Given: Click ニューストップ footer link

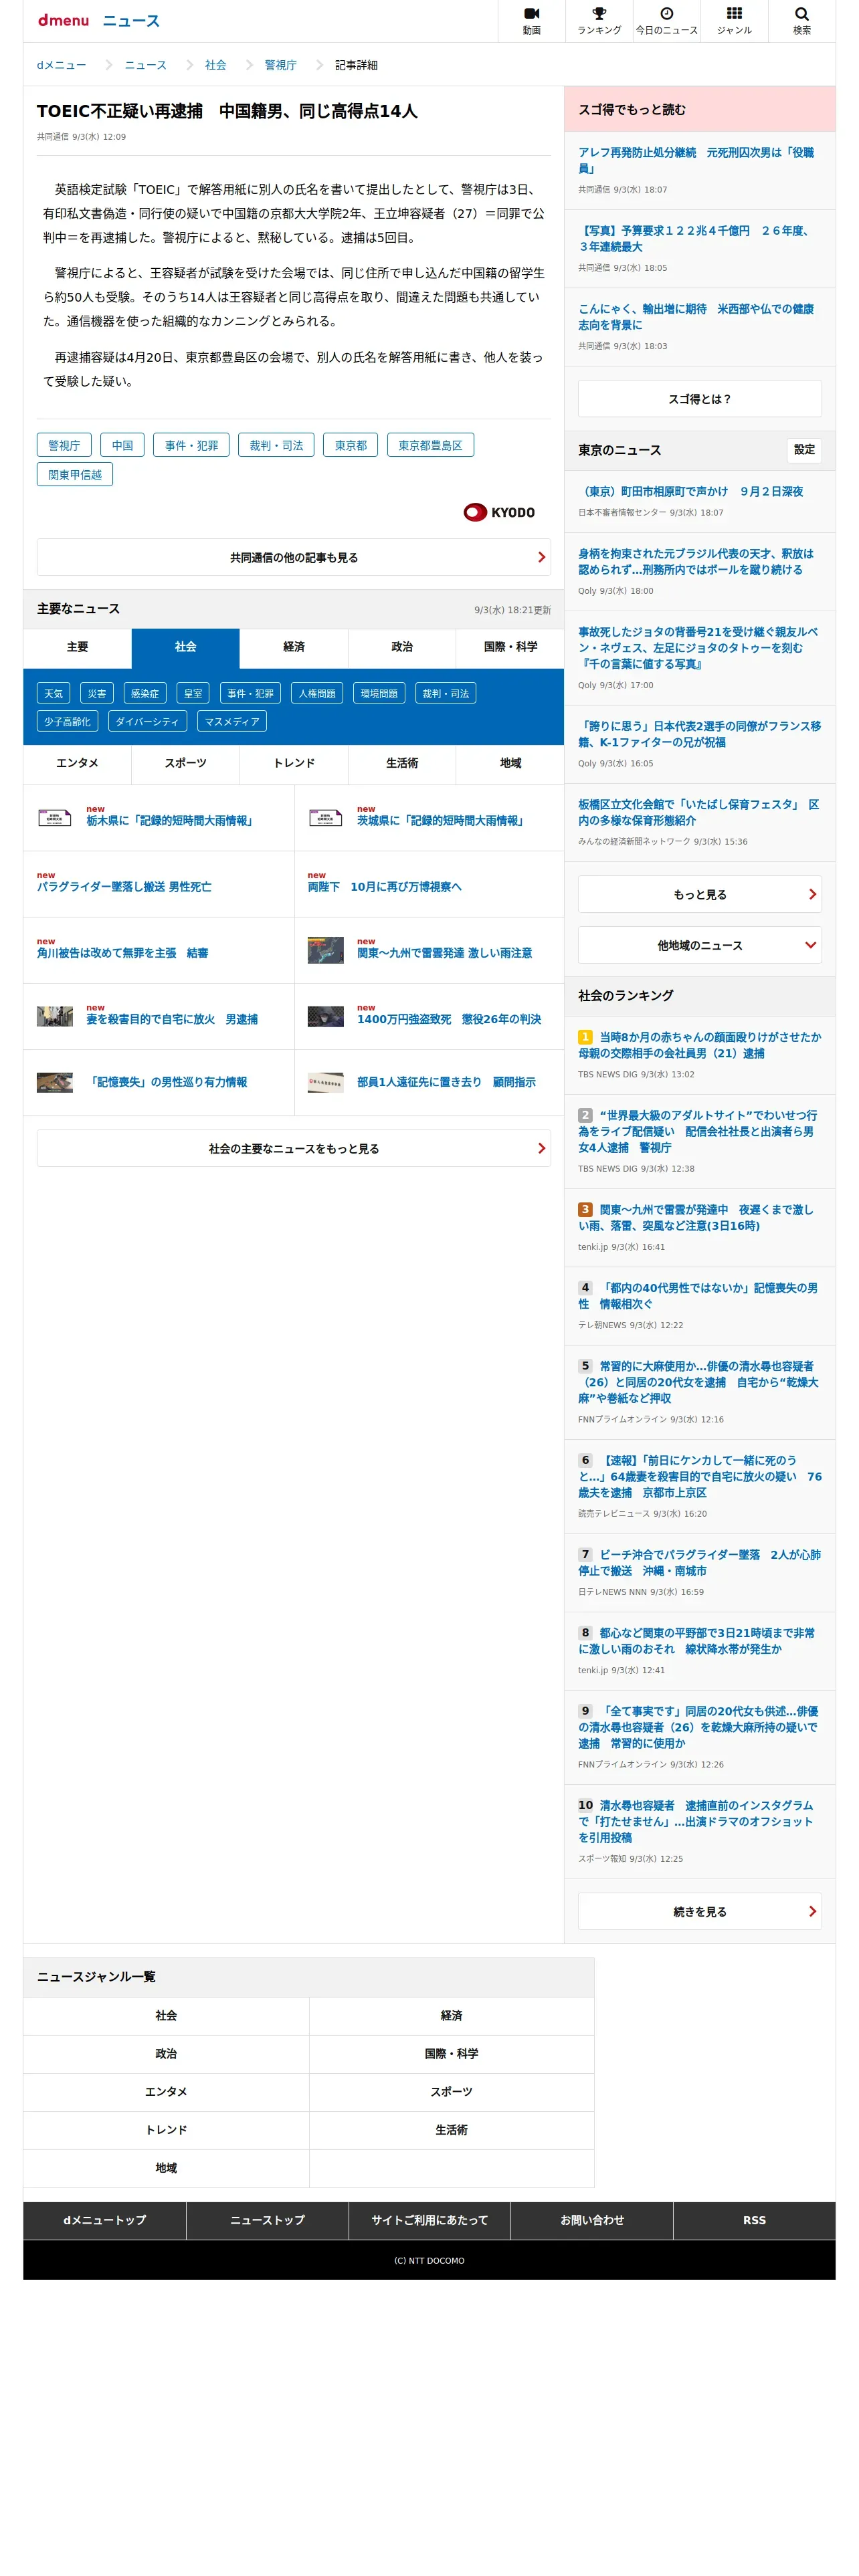Looking at the screenshot, I should coord(267,2220).
